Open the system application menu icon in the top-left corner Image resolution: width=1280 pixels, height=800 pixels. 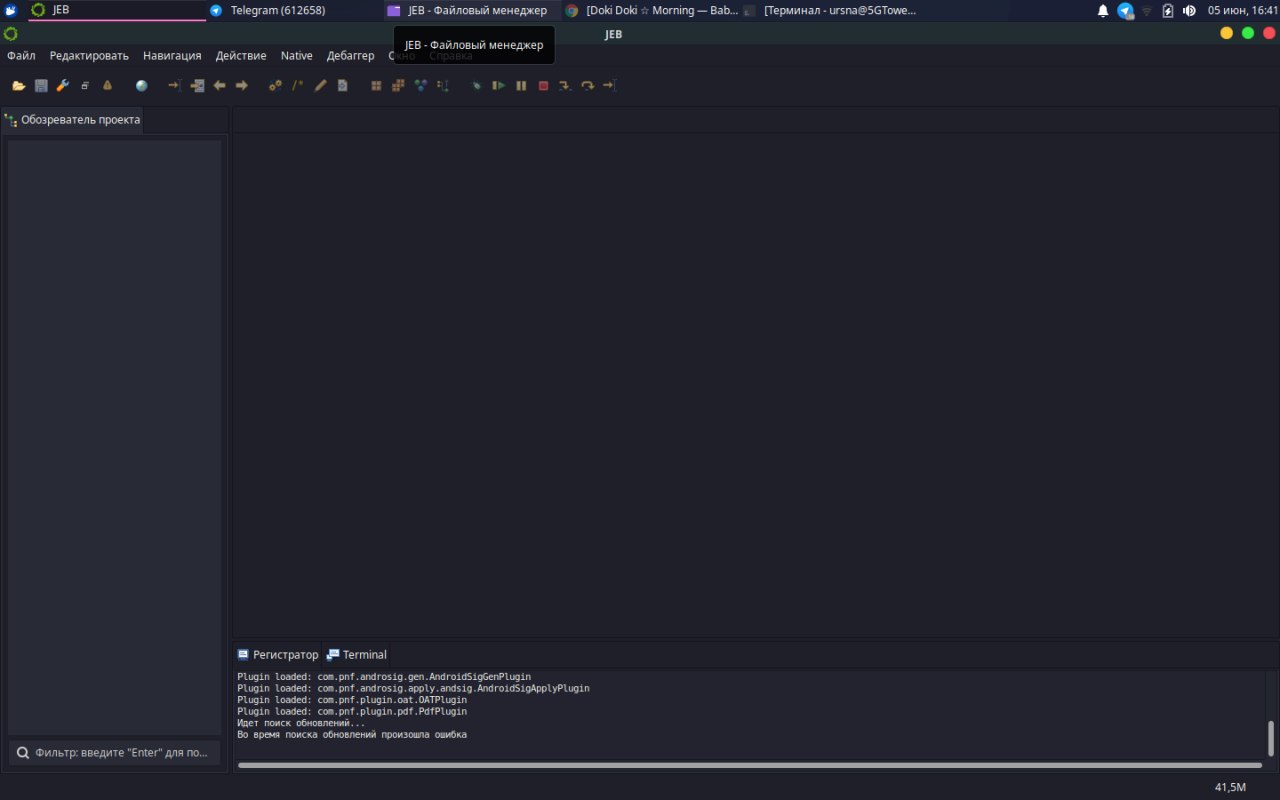pyautogui.click(x=11, y=10)
